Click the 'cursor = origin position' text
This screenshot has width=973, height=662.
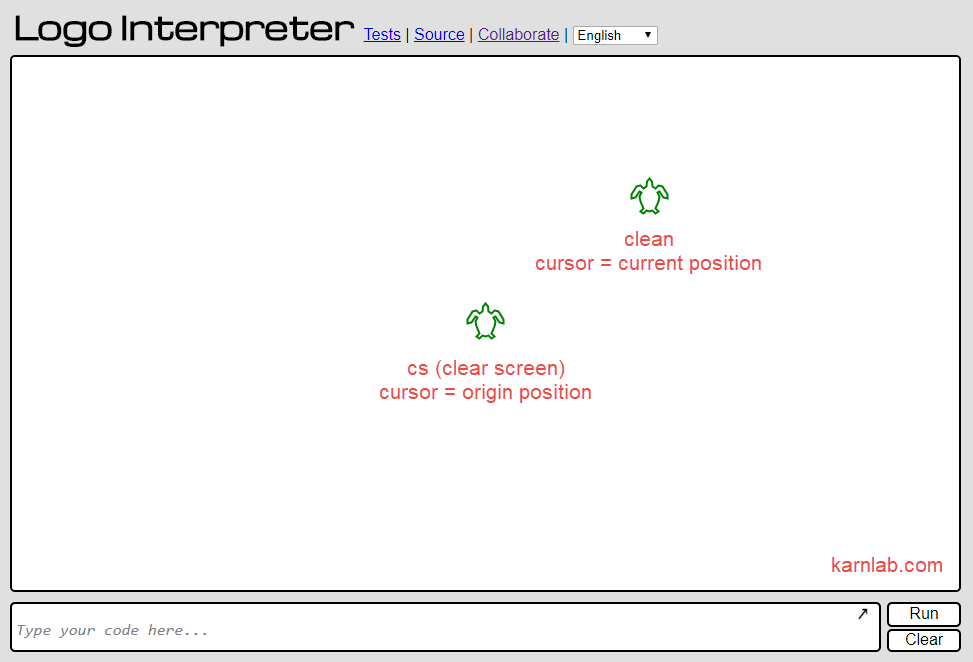click(x=485, y=393)
